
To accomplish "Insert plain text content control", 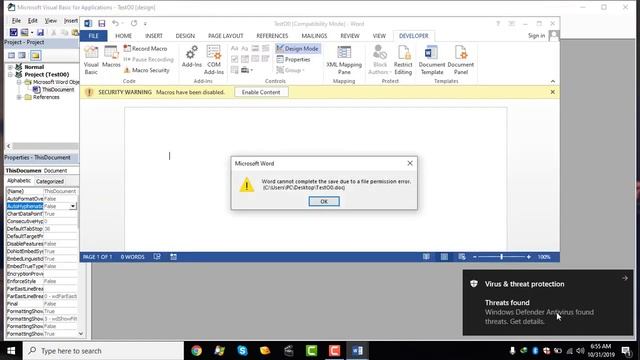I will (244, 49).
